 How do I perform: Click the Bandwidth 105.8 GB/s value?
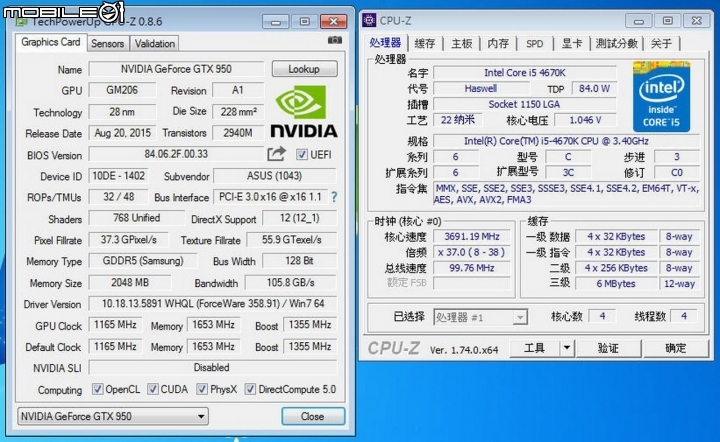[x=291, y=282]
